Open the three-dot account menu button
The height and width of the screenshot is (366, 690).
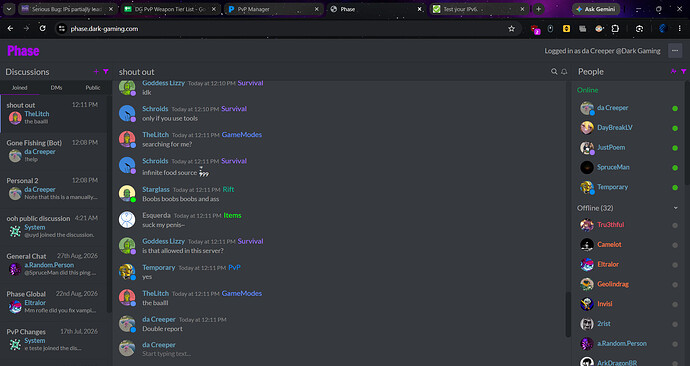[675, 51]
